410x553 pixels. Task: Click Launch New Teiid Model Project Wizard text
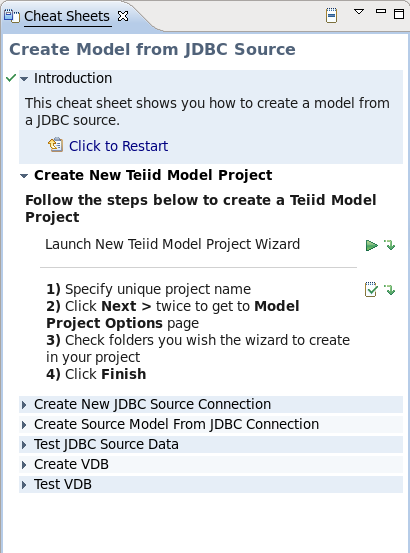click(172, 244)
